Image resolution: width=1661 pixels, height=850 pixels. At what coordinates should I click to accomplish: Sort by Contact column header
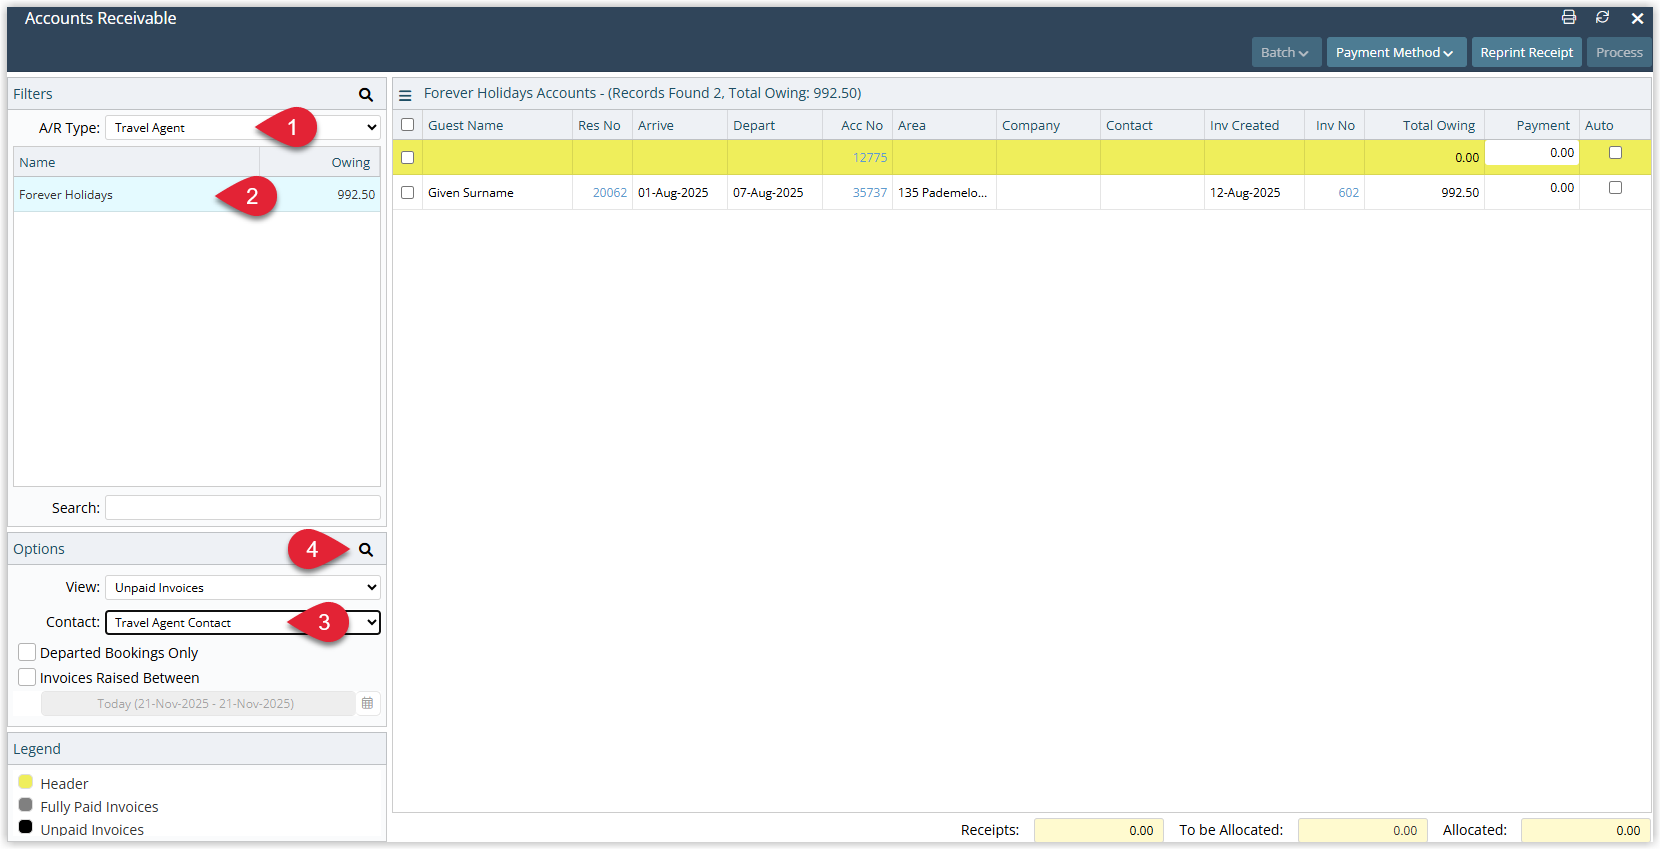click(x=1152, y=125)
